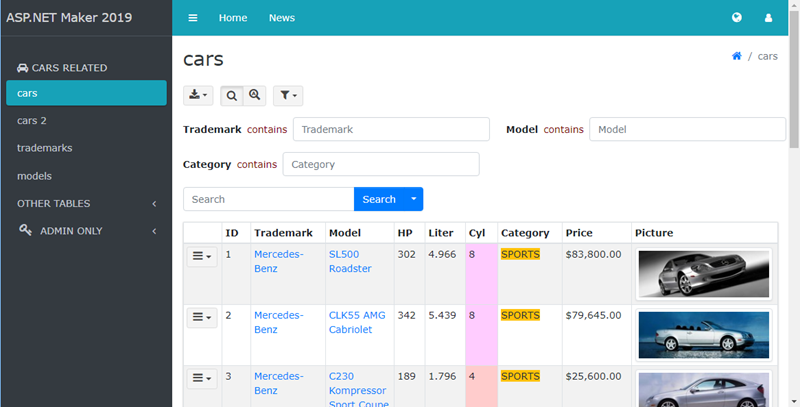The image size is (800, 407).
Task: Open row options menu for ID 2
Action: (202, 317)
